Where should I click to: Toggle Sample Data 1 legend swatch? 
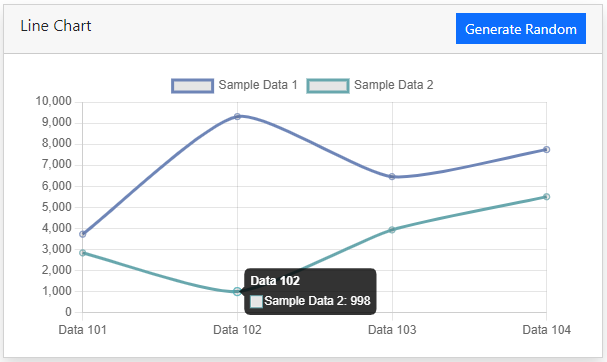tap(192, 86)
